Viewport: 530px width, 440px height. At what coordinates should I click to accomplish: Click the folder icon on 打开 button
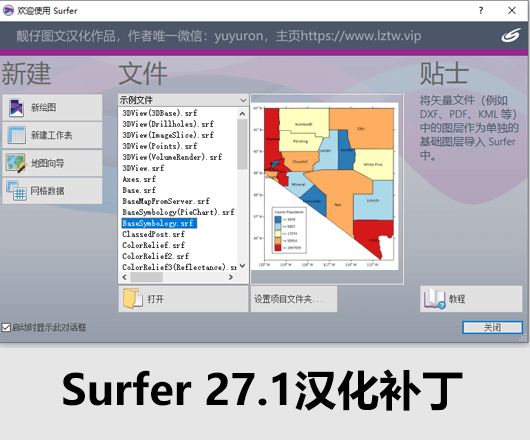[x=133, y=298]
